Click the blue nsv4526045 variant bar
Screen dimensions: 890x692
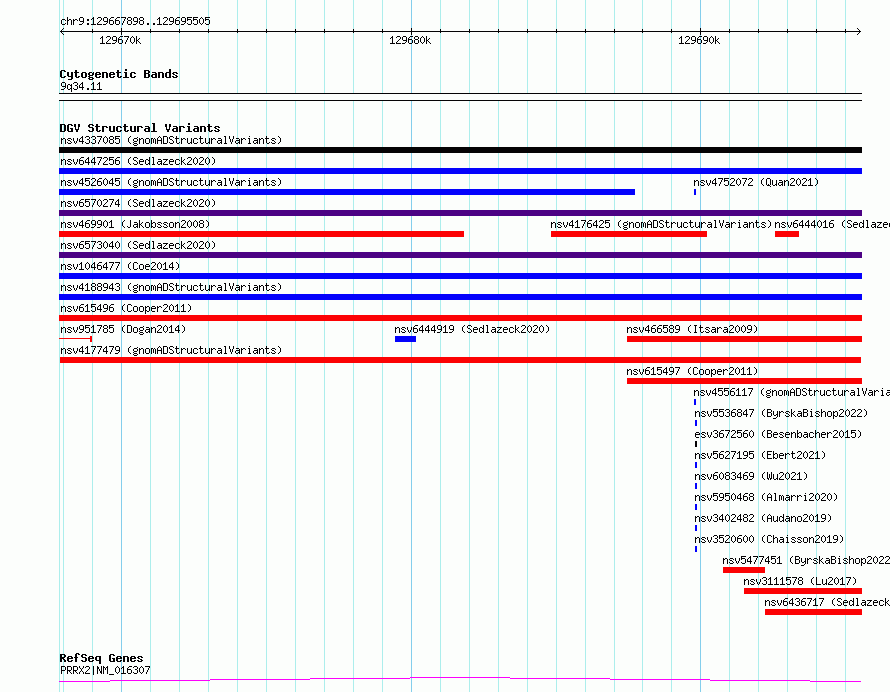coord(347,192)
